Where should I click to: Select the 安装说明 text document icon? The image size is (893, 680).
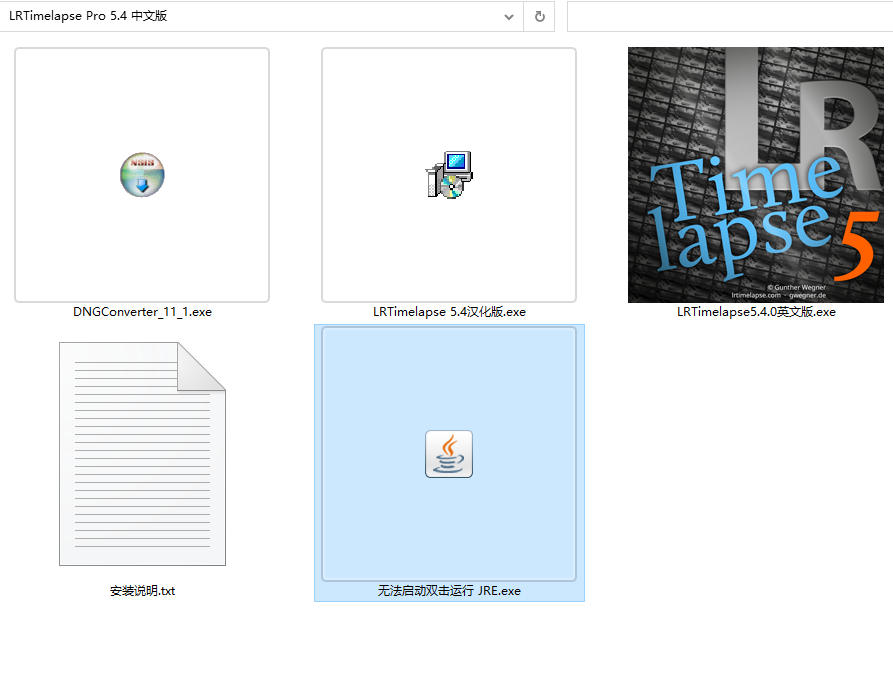tap(142, 454)
